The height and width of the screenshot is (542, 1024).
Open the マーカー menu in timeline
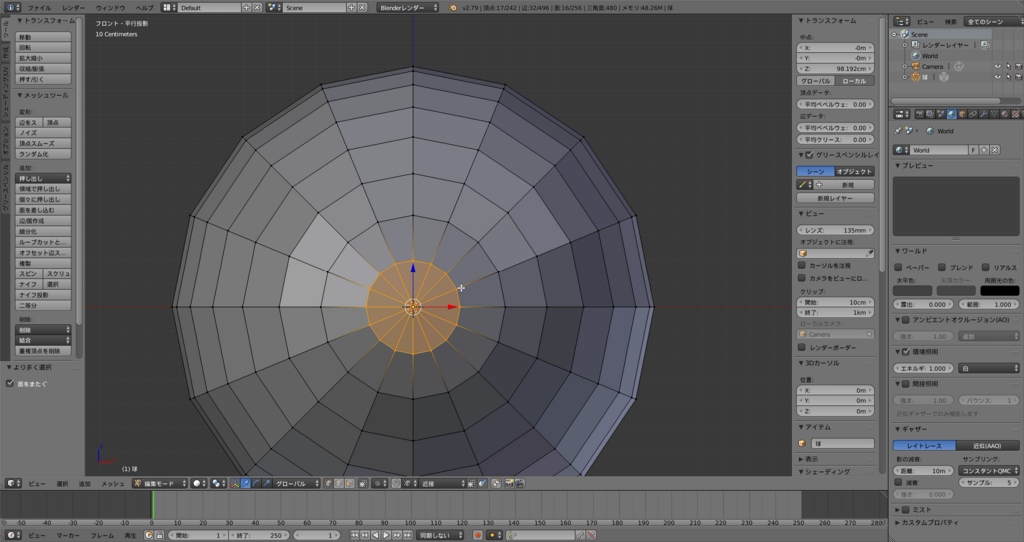pos(68,535)
